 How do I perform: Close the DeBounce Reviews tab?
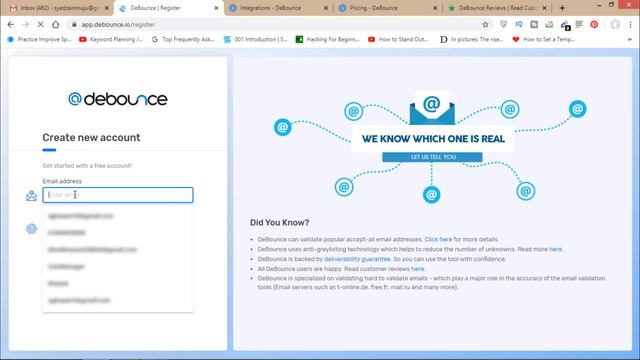pos(544,8)
